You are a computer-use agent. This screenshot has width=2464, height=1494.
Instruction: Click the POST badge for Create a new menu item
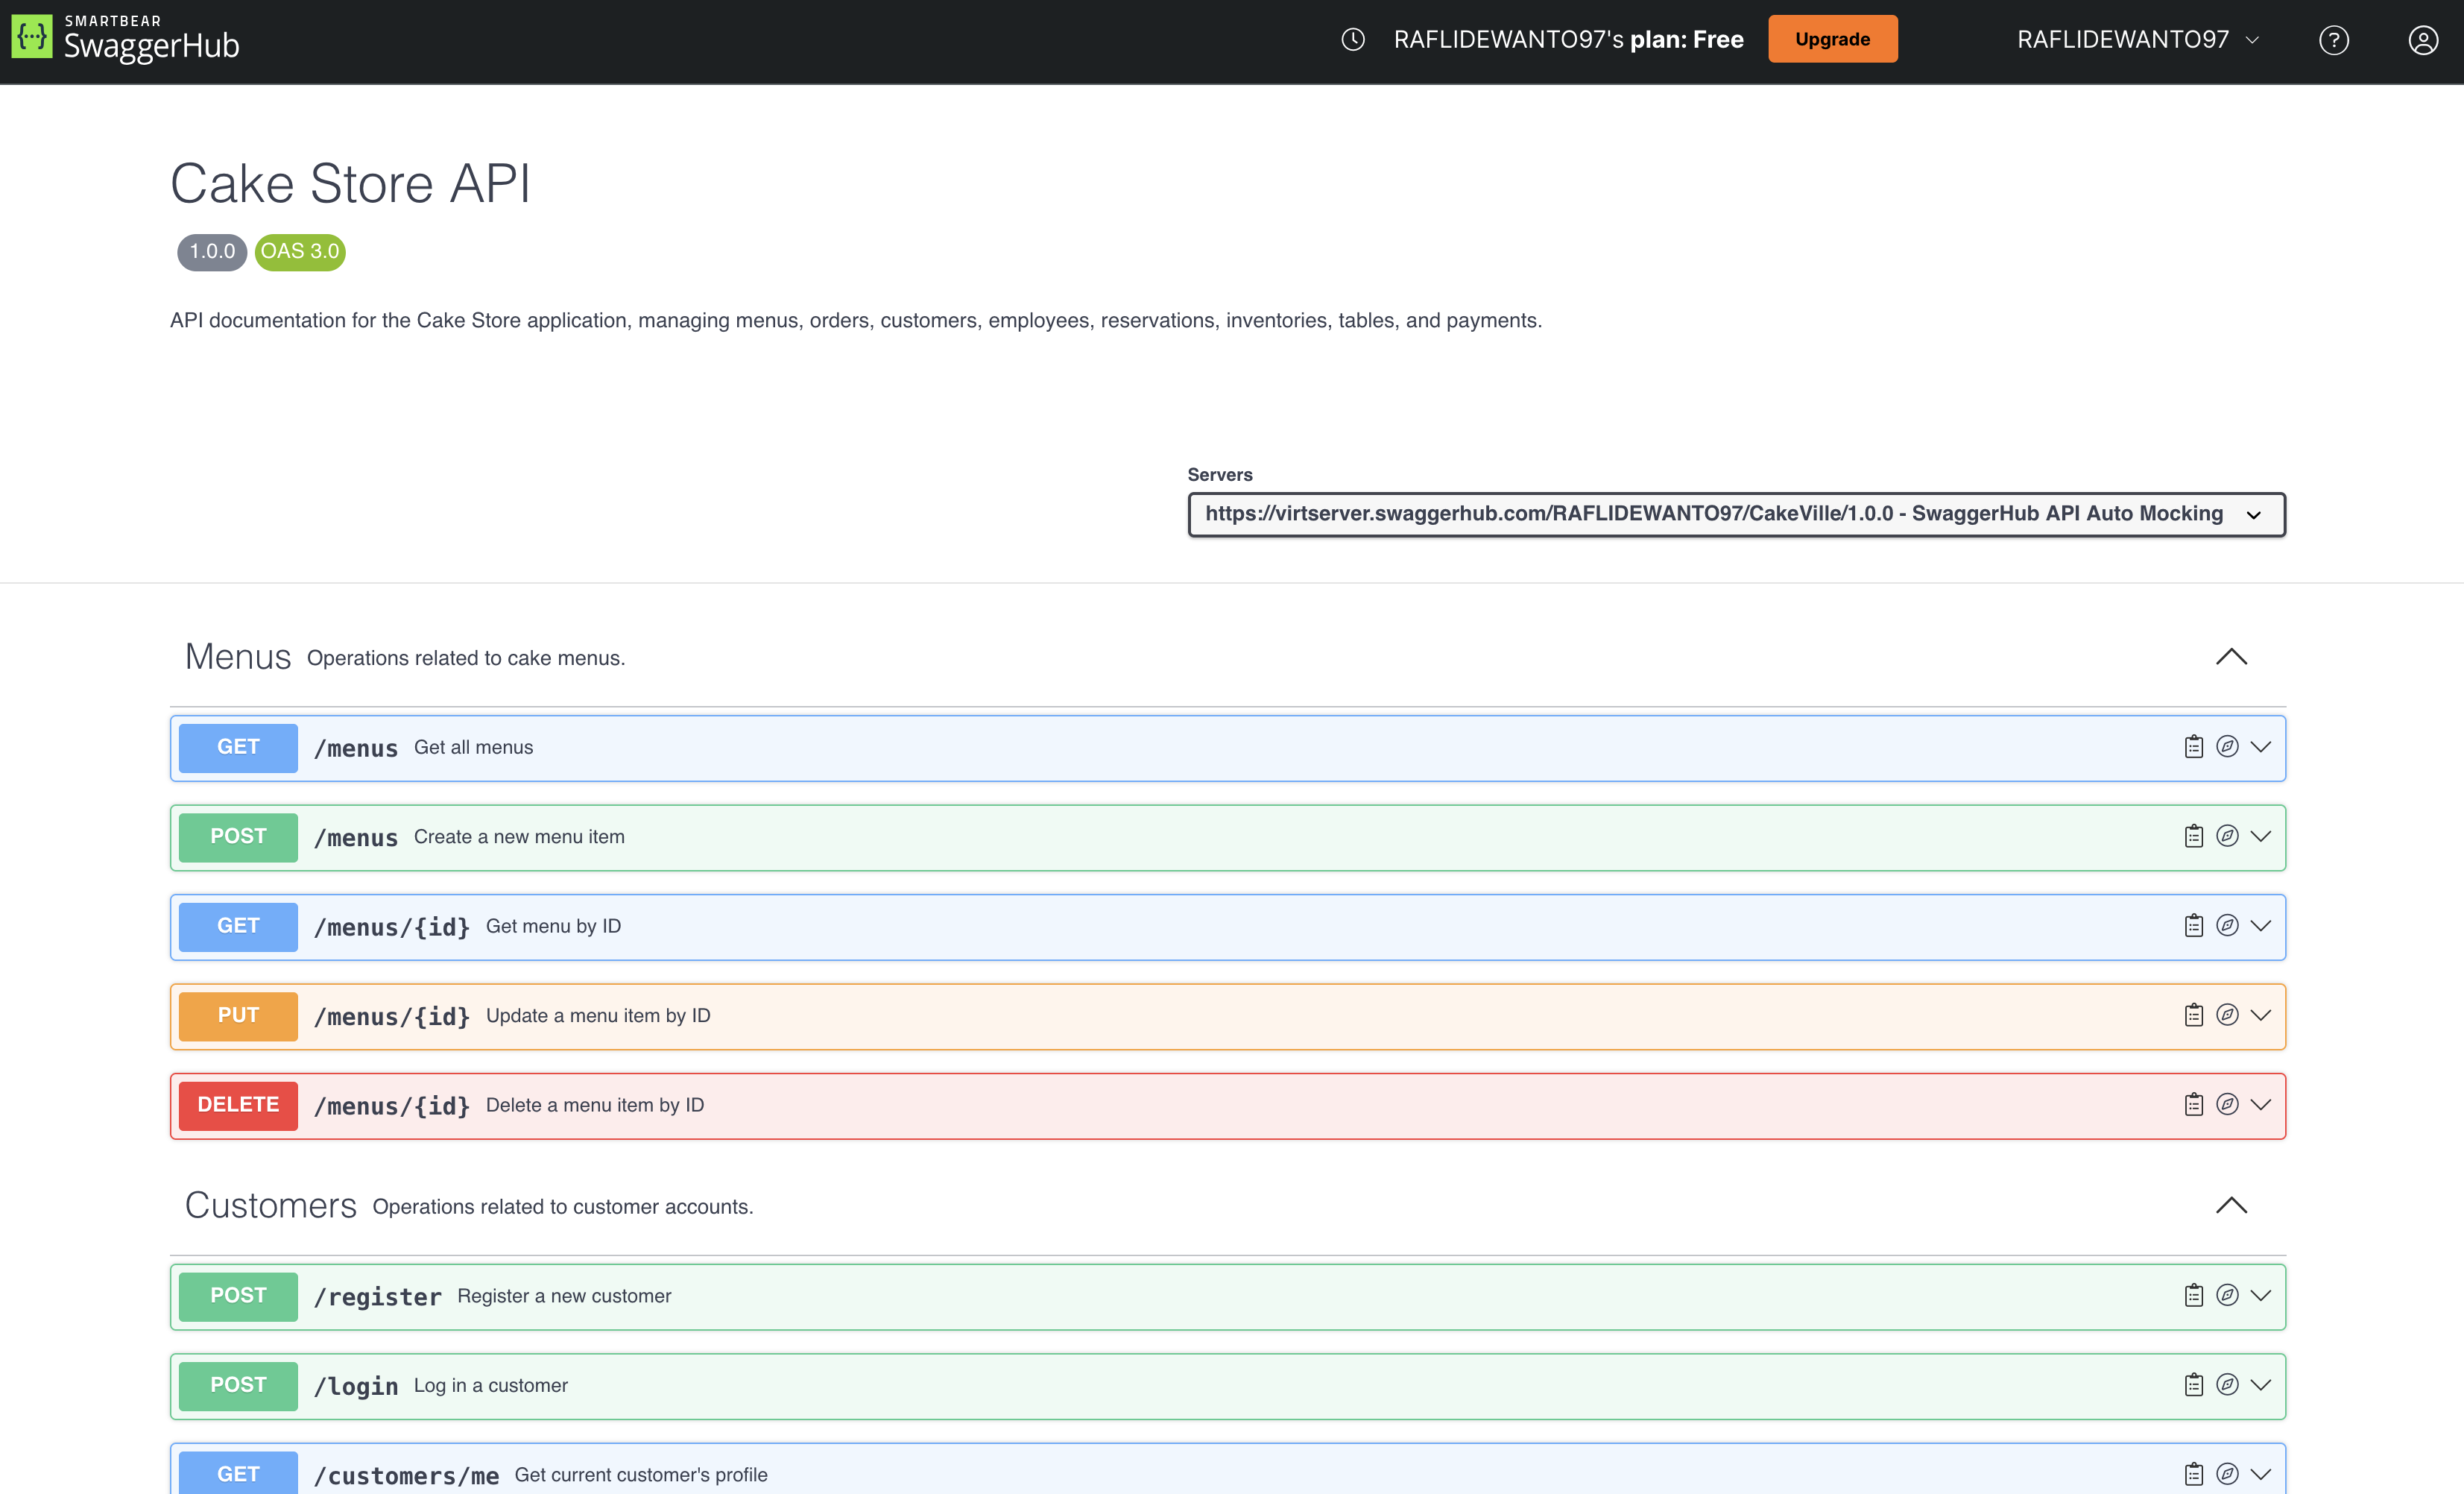tap(238, 837)
